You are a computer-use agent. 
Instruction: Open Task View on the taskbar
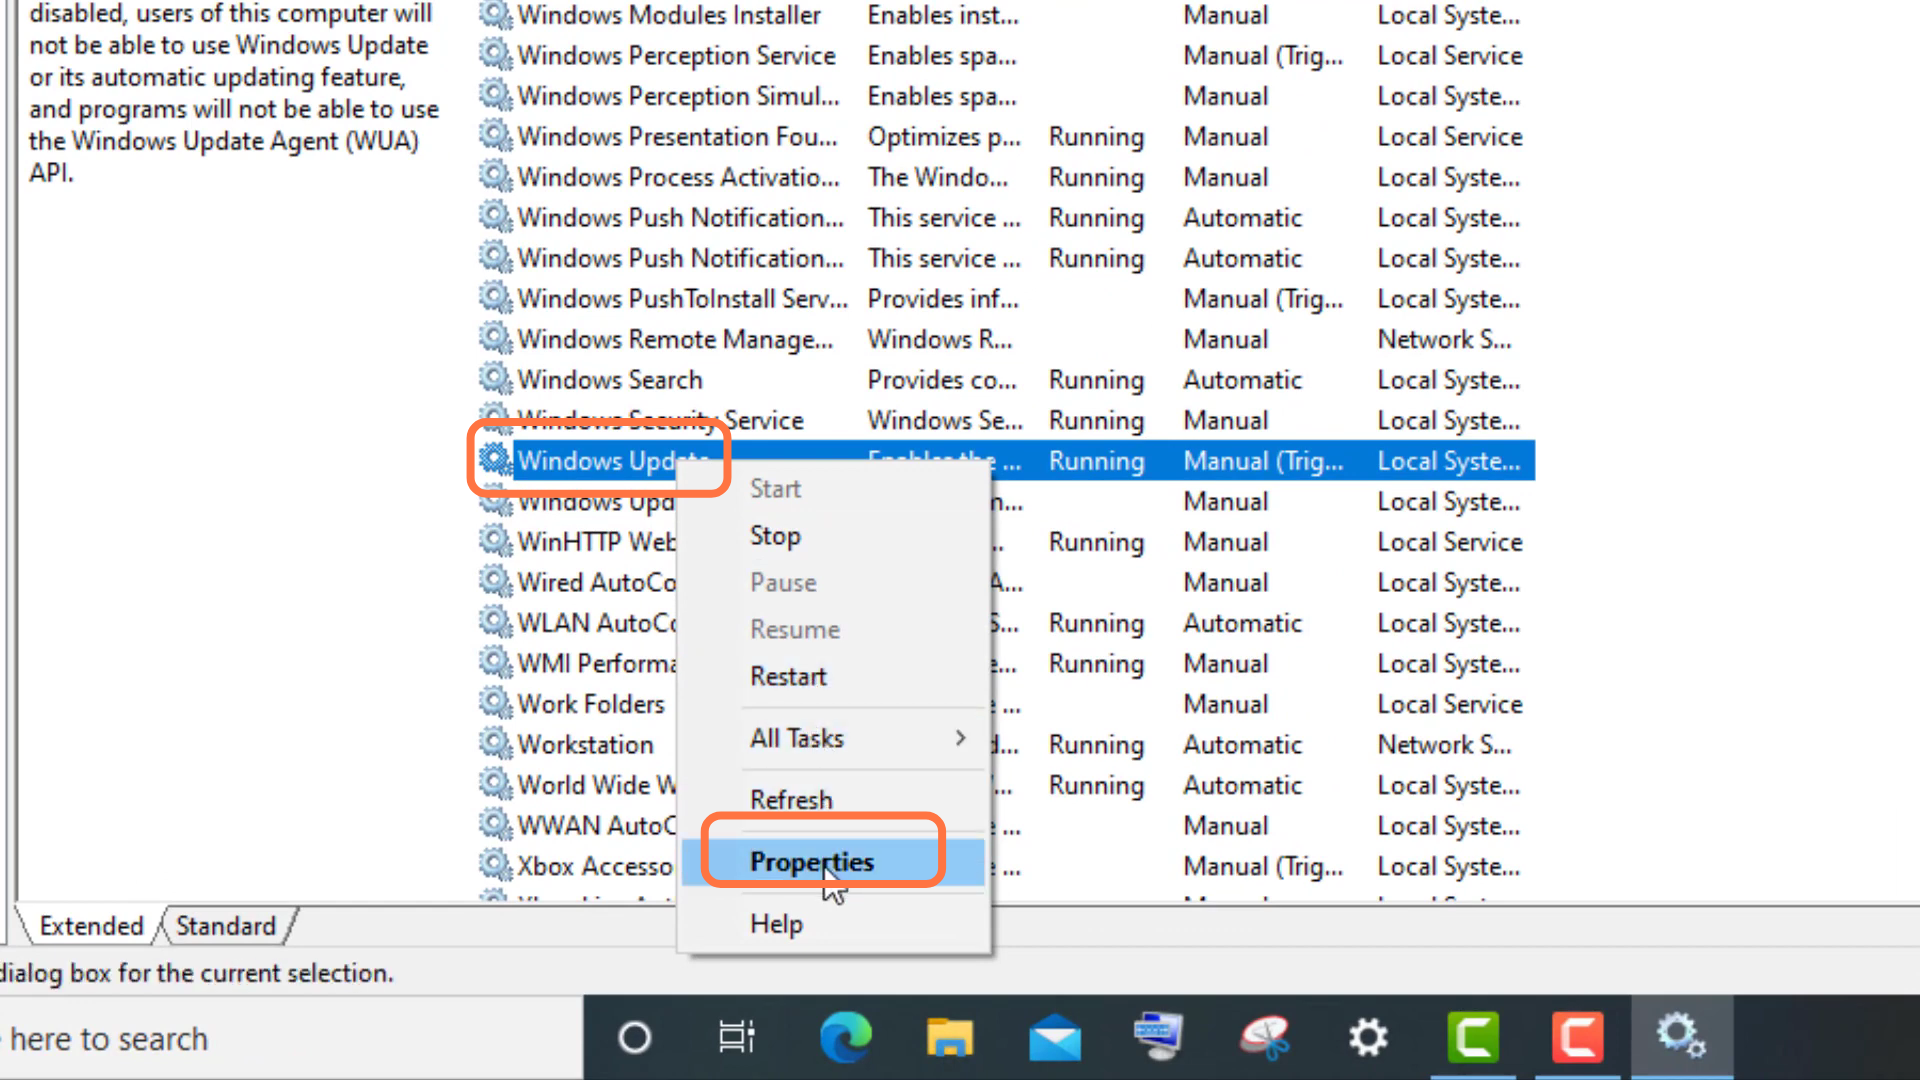click(737, 1038)
